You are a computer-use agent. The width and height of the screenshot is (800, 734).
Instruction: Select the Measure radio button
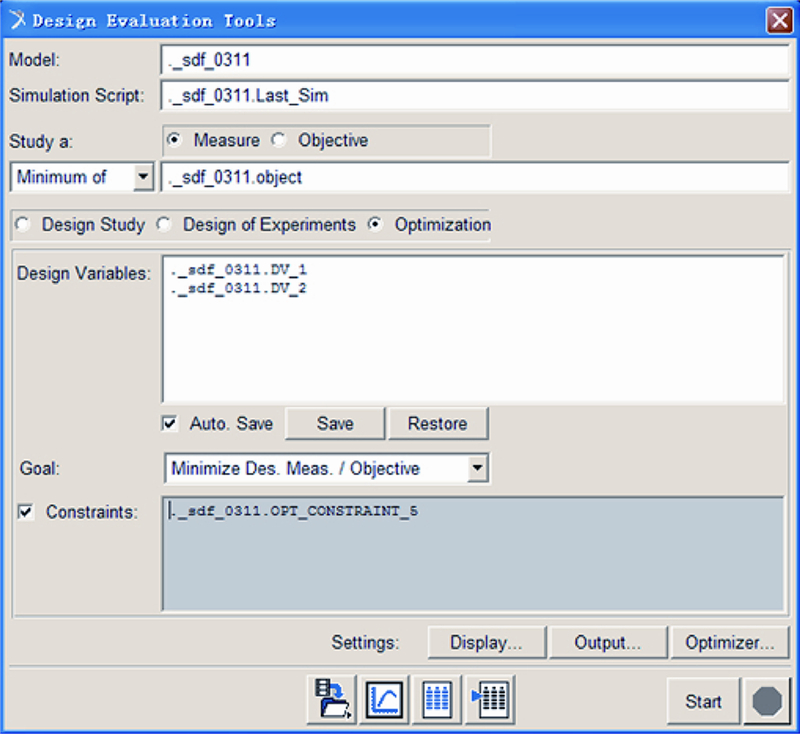[176, 141]
